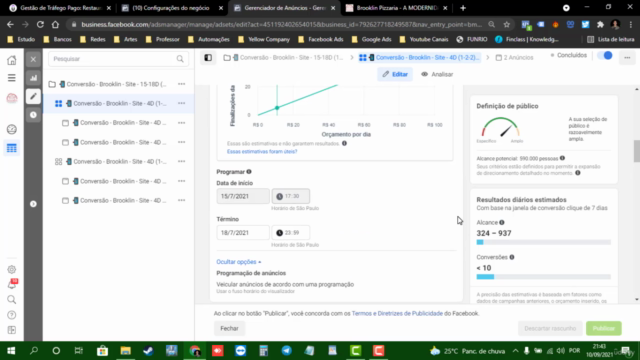The width and height of the screenshot is (640, 360).
Task: Reload the browser page
Action: tap(40, 24)
